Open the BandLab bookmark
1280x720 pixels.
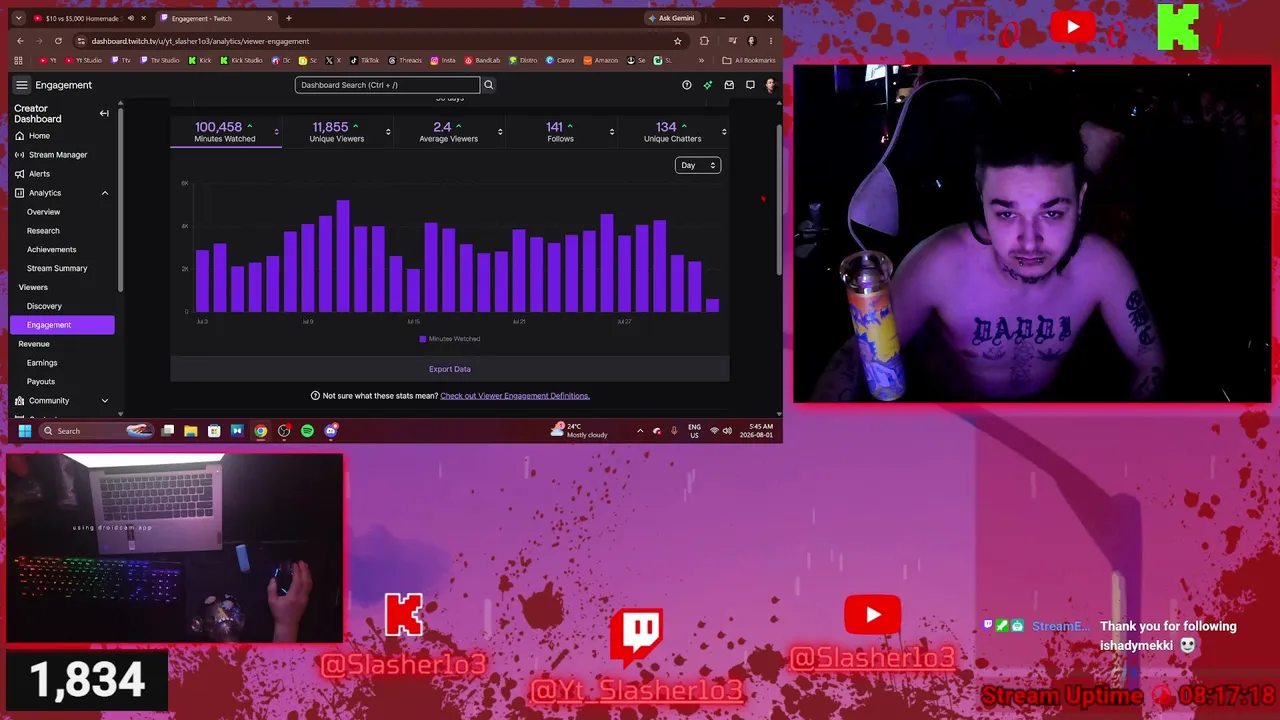(x=482, y=60)
